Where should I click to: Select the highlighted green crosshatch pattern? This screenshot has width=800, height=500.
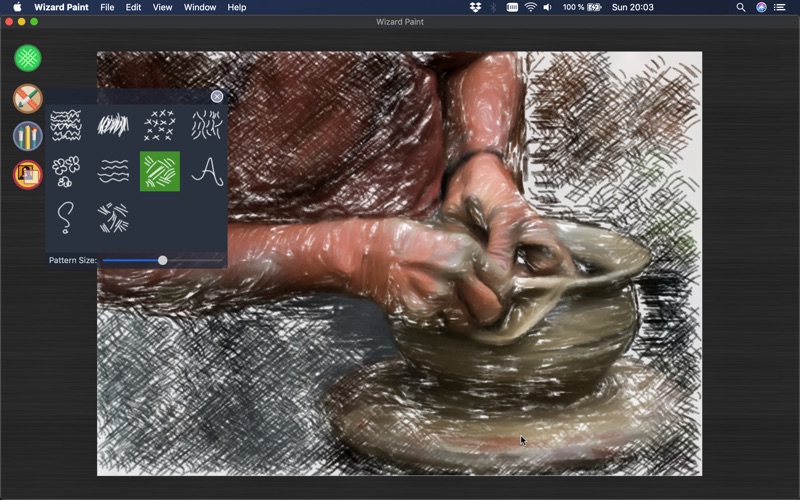[160, 171]
